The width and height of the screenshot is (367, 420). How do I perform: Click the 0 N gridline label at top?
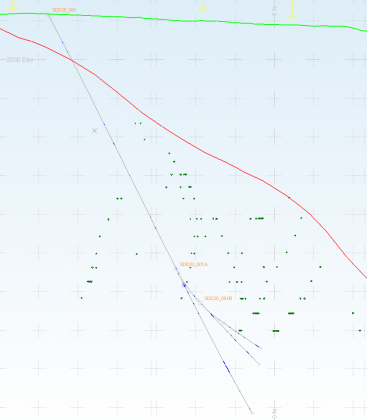[x=275, y=11]
